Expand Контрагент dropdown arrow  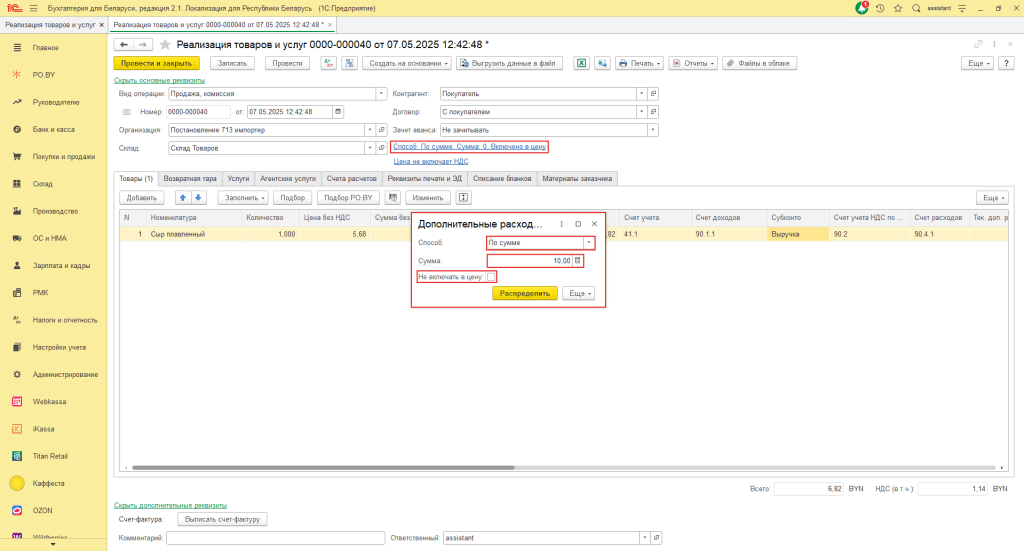pyautogui.click(x=641, y=93)
